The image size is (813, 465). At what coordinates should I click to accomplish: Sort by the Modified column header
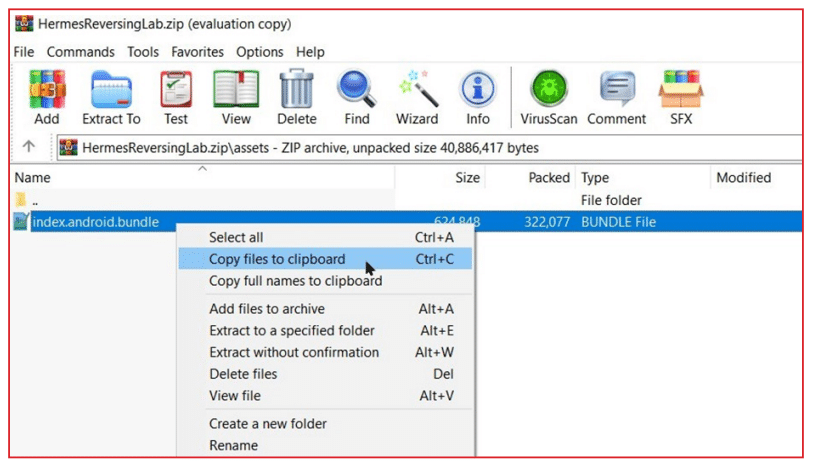[x=756, y=177]
